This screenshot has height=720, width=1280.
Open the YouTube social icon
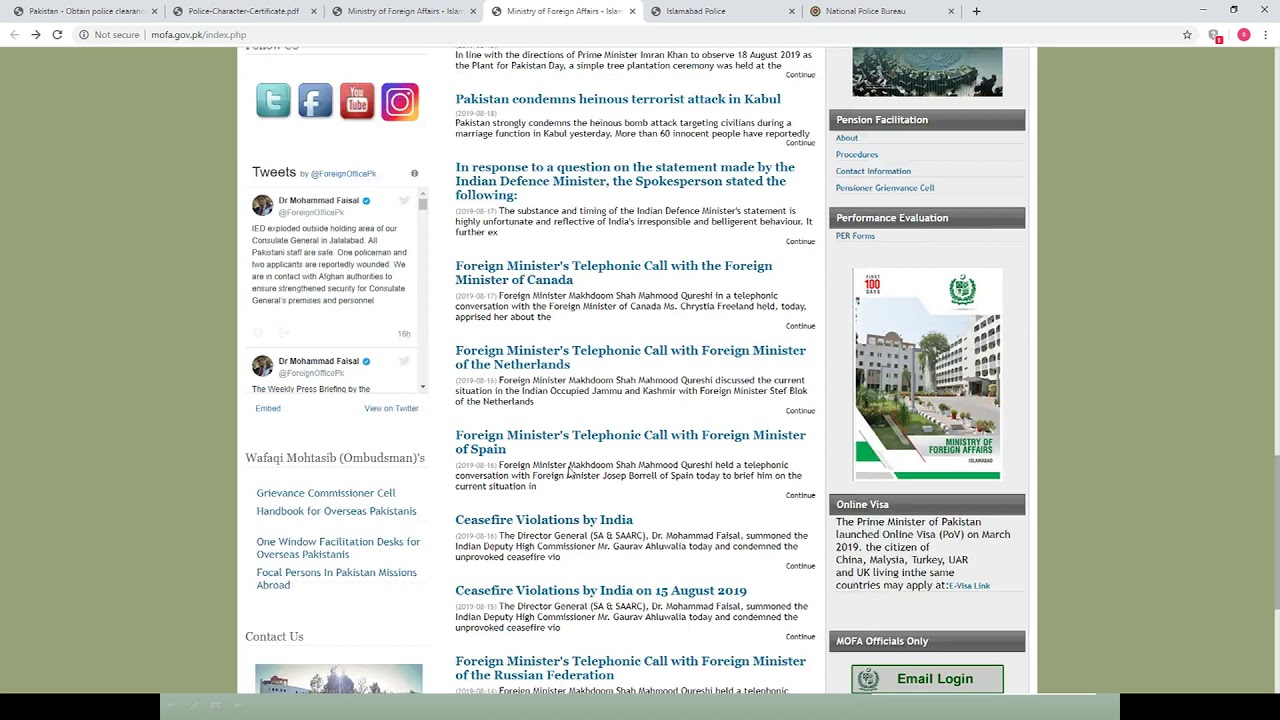[x=357, y=101]
